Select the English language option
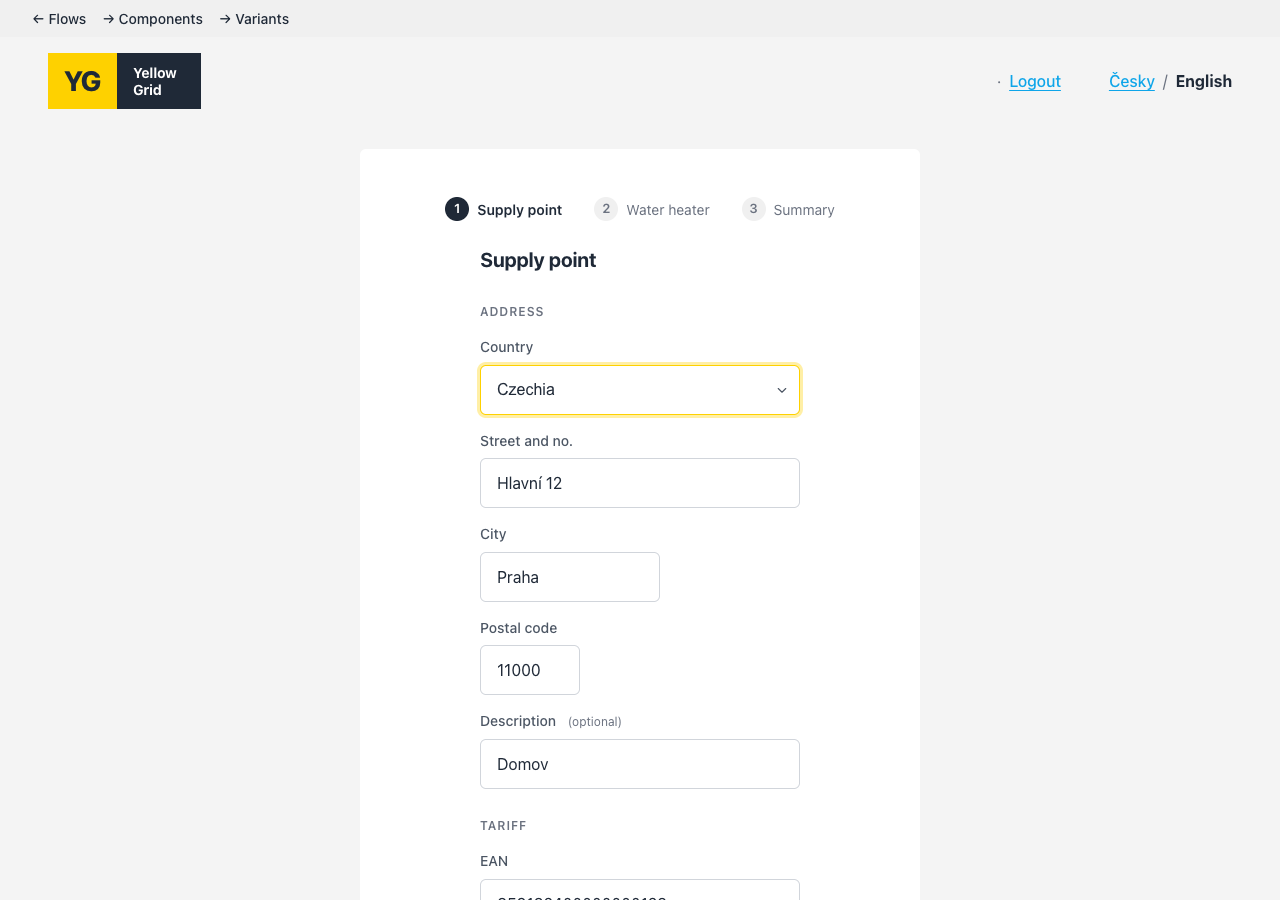Viewport: 1280px width, 900px height. pos(1204,81)
